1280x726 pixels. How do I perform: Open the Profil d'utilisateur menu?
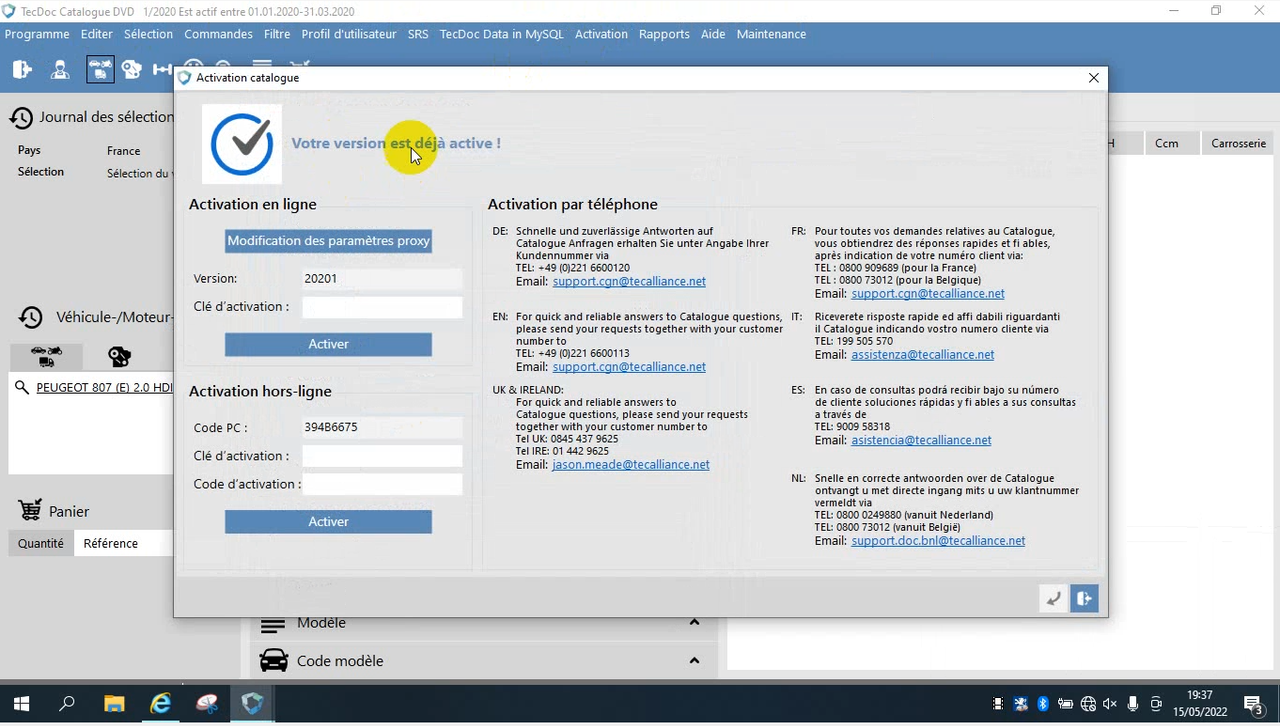pyautogui.click(x=349, y=34)
